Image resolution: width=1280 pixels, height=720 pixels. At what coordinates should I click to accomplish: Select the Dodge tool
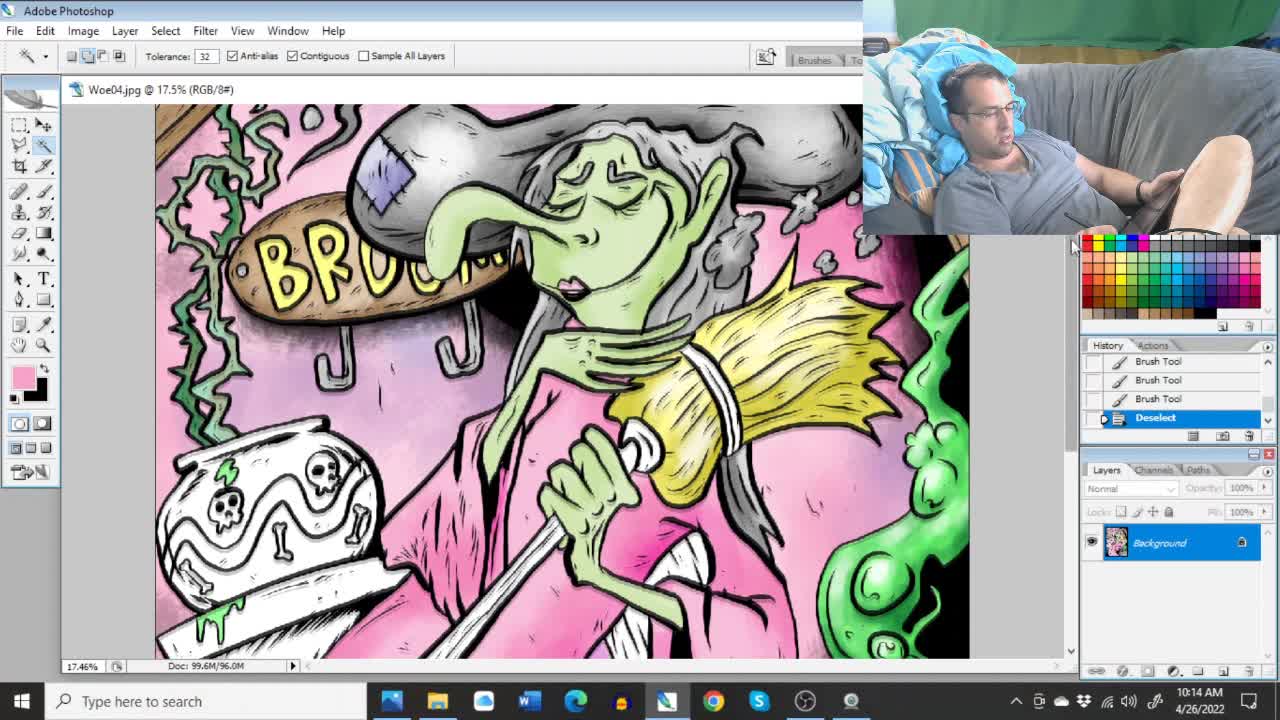coord(43,255)
